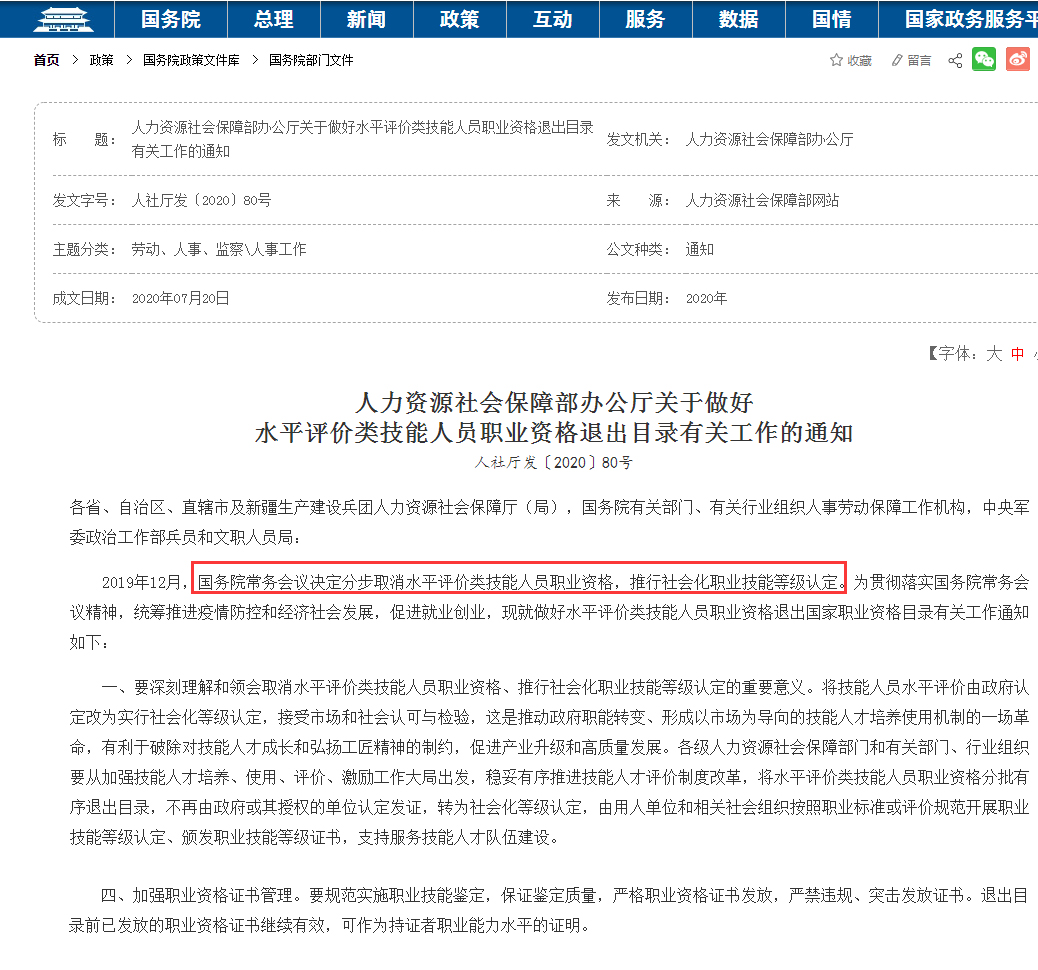Open the 总理 menu
1038x970 pixels.
pos(274,19)
